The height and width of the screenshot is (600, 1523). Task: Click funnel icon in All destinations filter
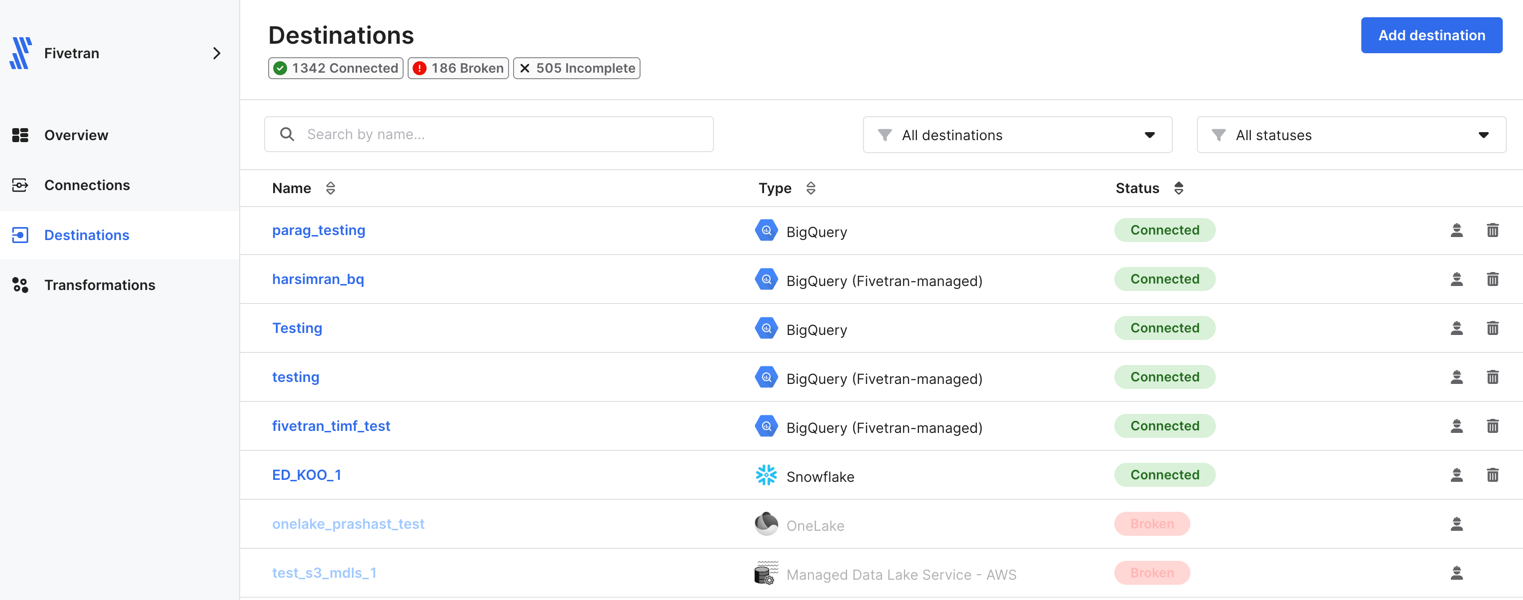pyautogui.click(x=884, y=135)
